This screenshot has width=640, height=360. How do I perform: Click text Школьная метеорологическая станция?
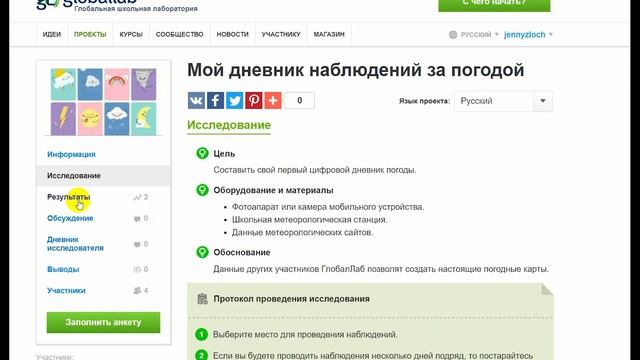point(309,220)
